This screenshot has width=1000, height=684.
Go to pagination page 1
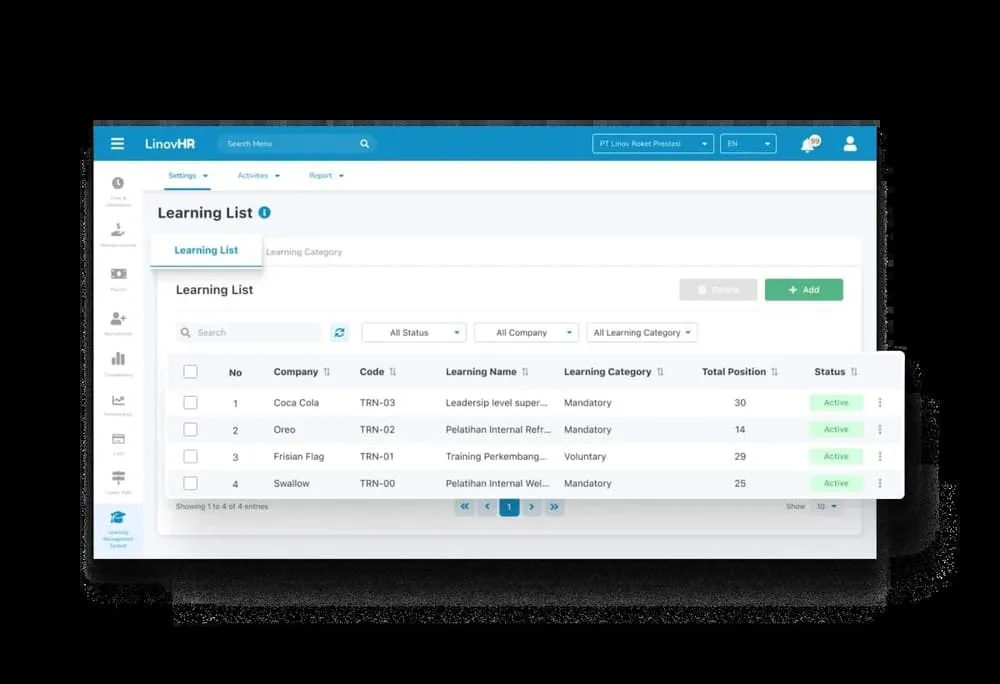[509, 507]
